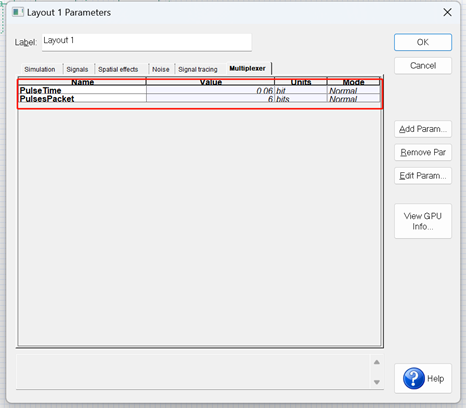Go to the Noise tab
The height and width of the screenshot is (408, 466).
pyautogui.click(x=161, y=69)
